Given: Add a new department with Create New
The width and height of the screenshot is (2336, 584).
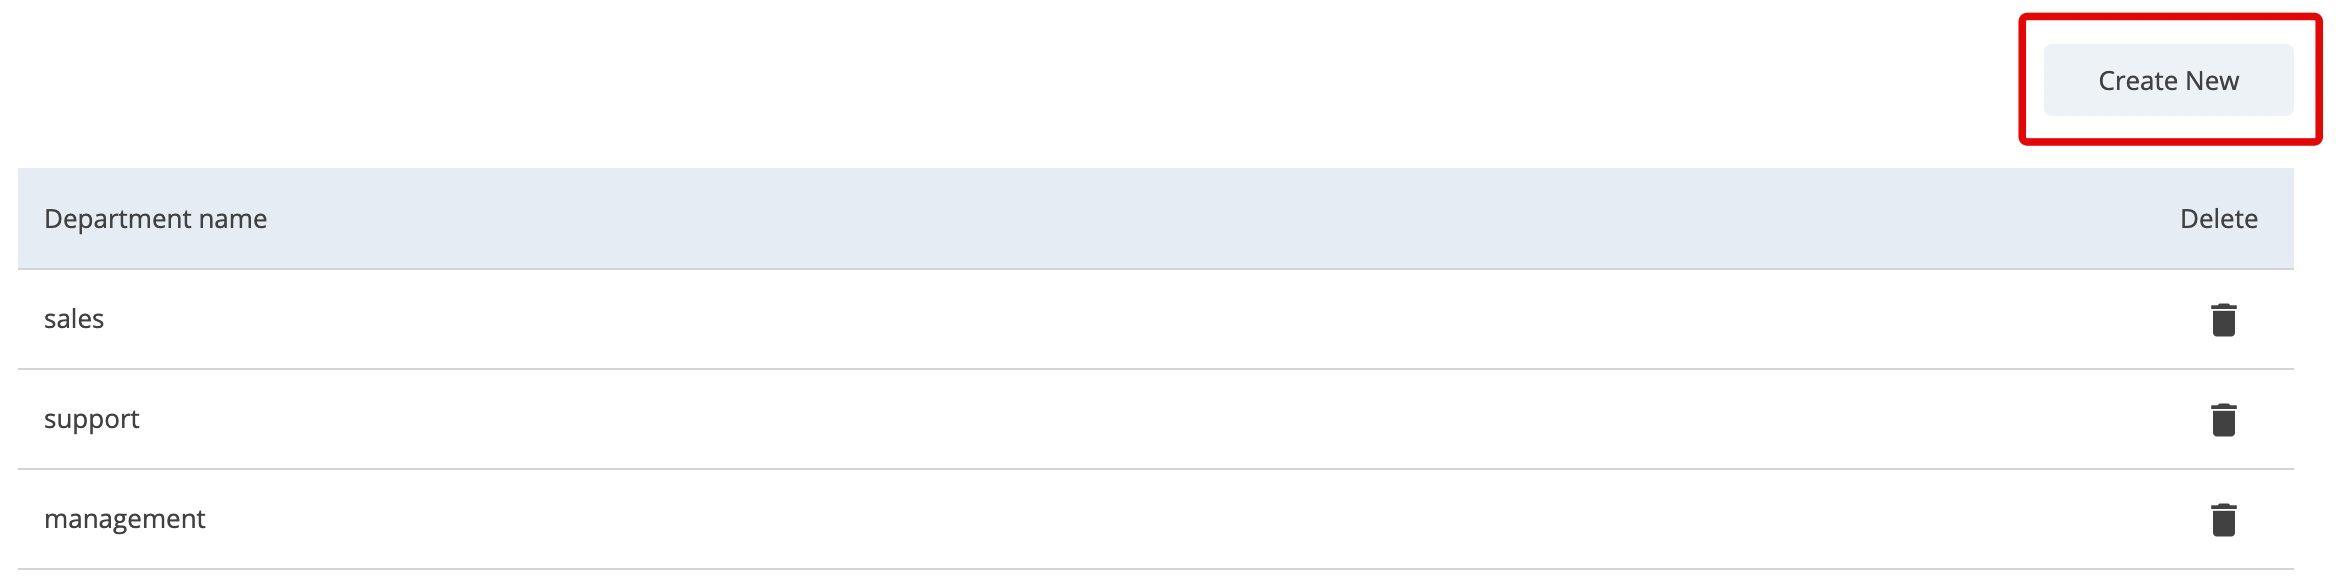Looking at the screenshot, I should (x=2168, y=80).
